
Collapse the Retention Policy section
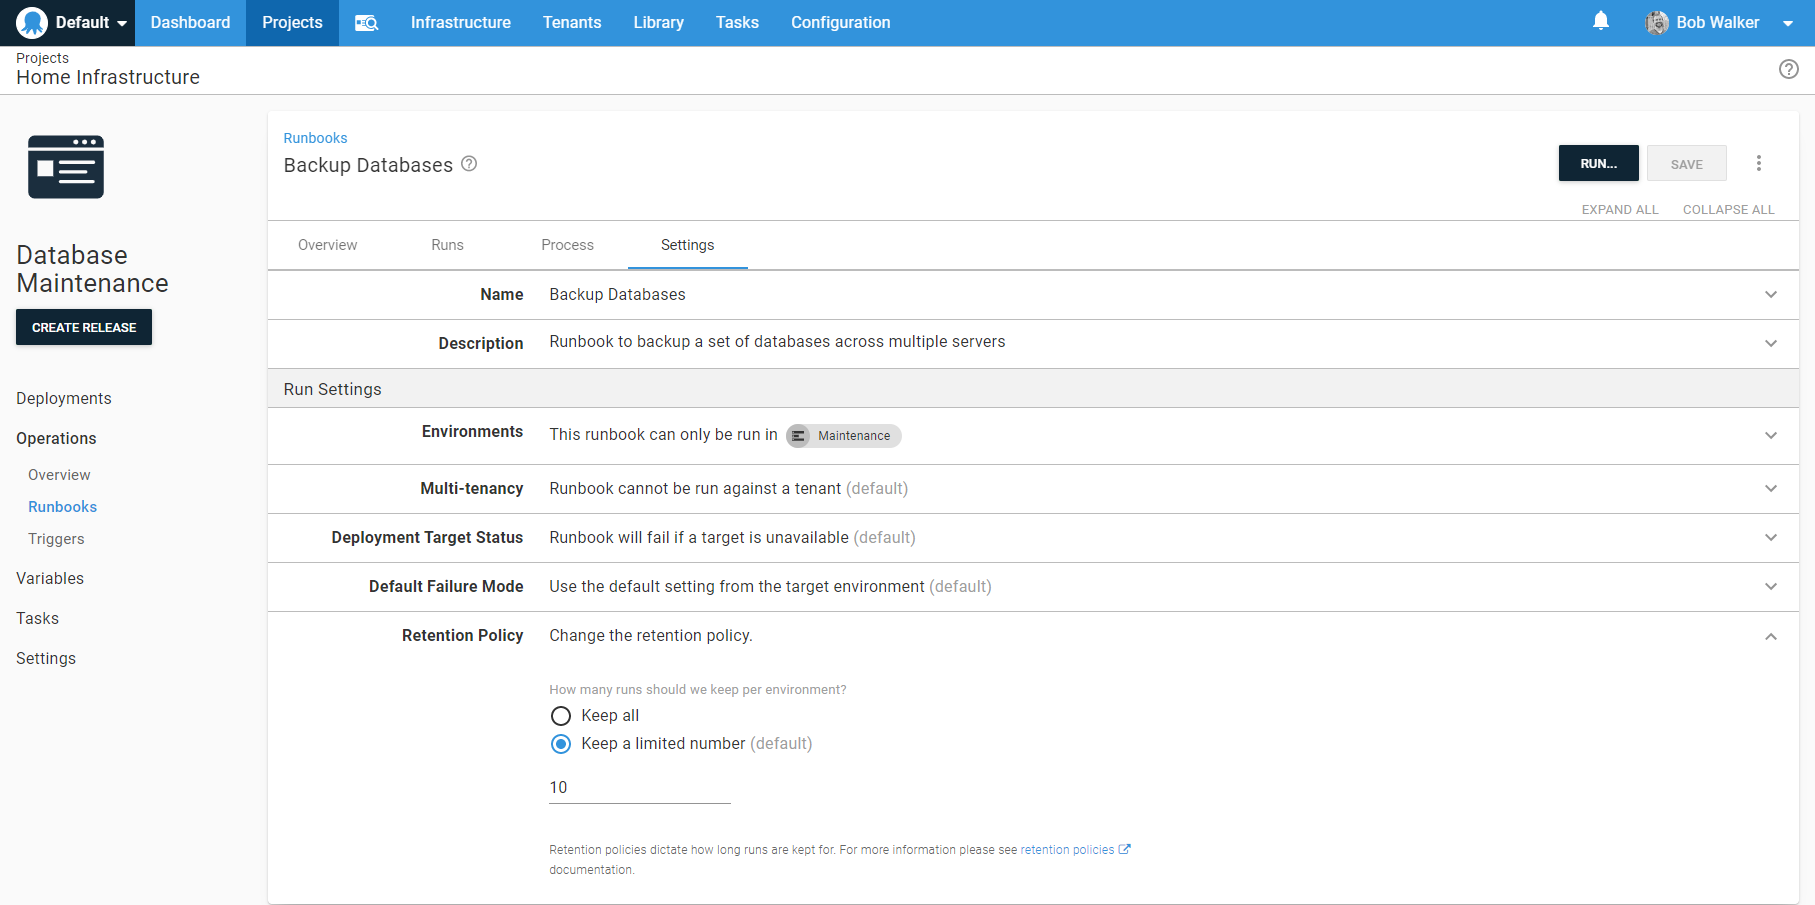point(1770,636)
